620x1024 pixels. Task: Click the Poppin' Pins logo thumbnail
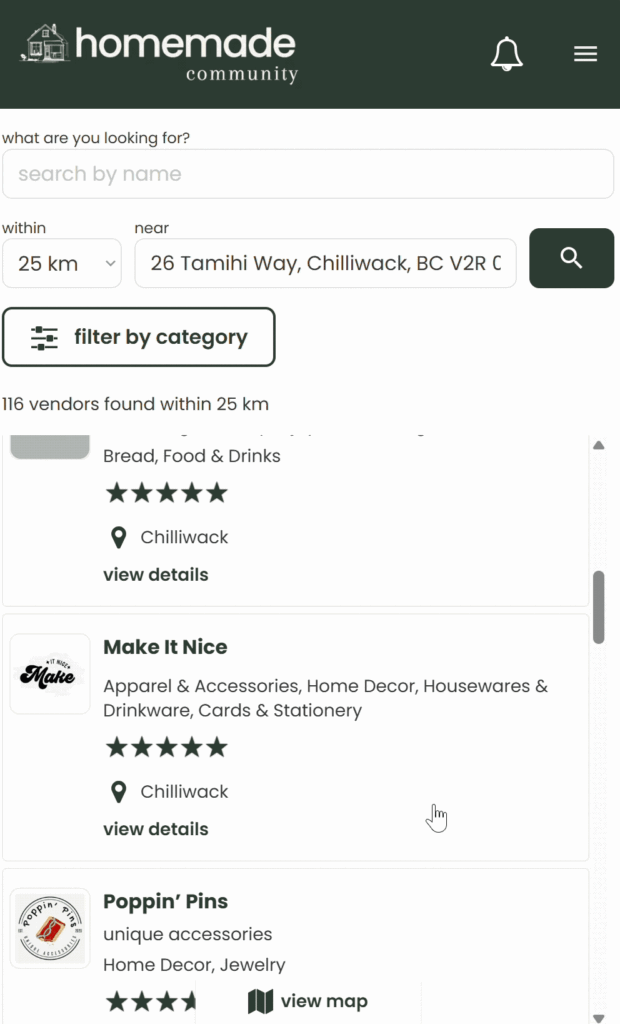point(50,928)
